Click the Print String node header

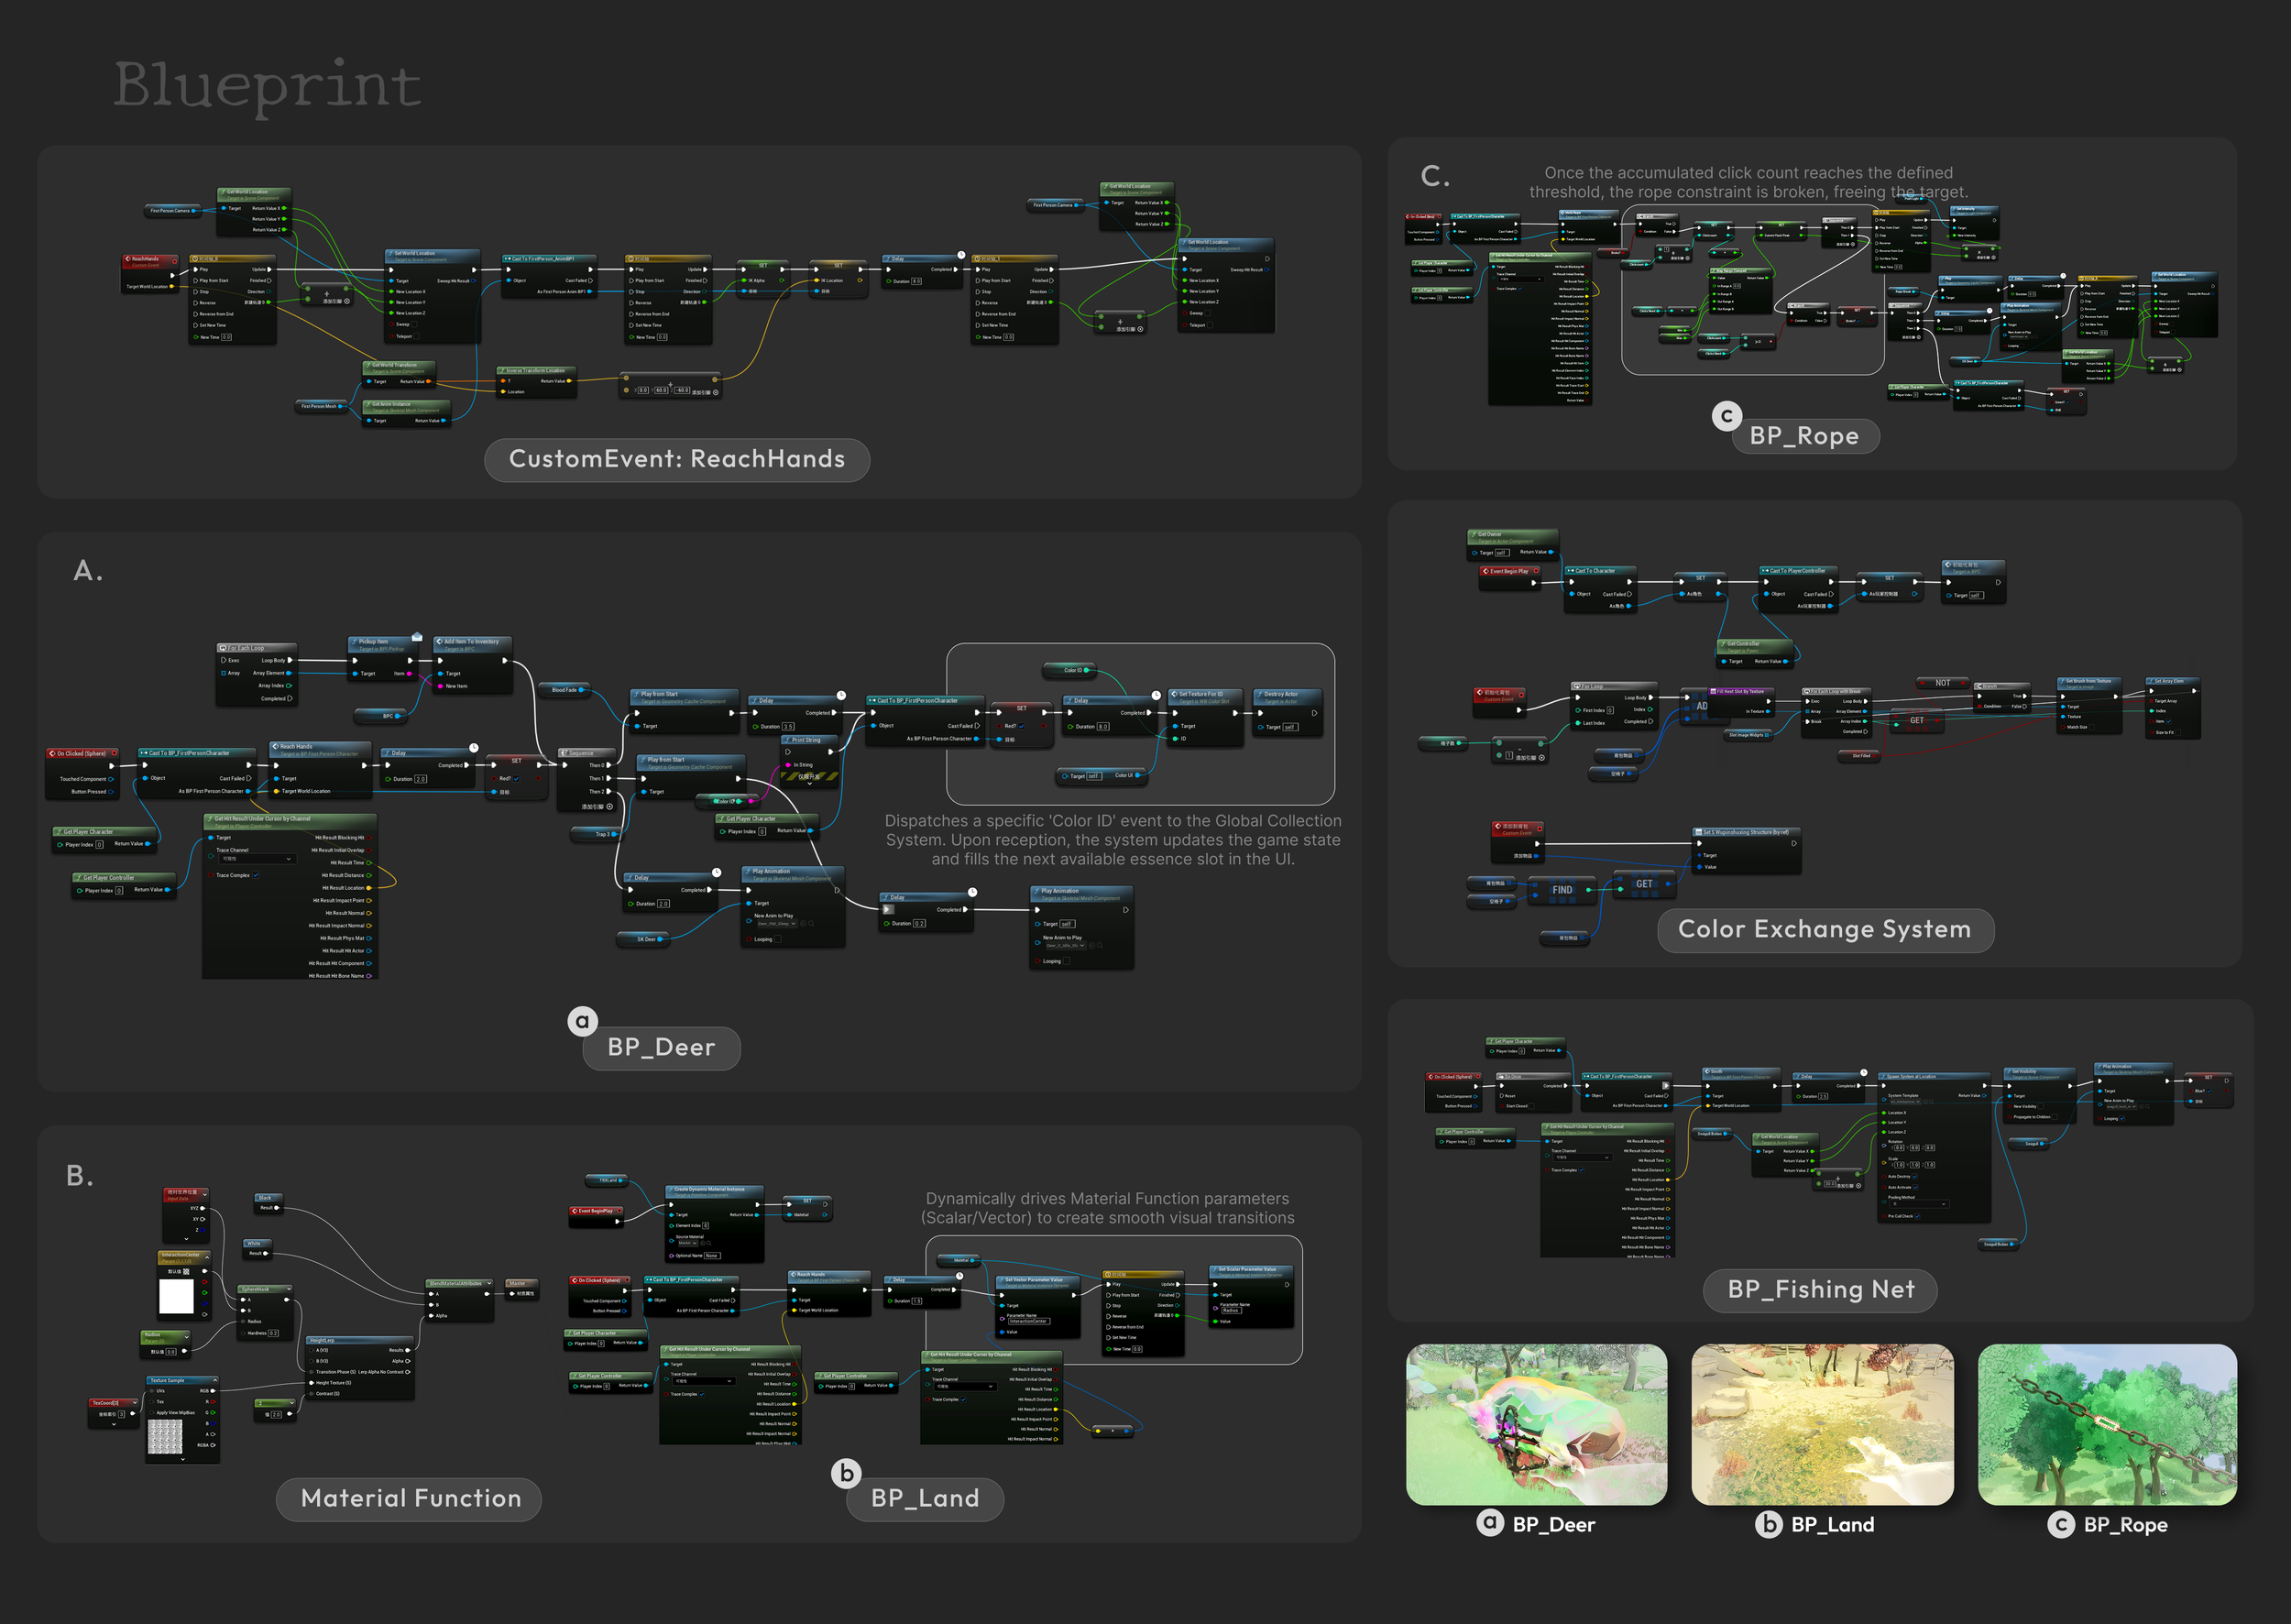(807, 740)
